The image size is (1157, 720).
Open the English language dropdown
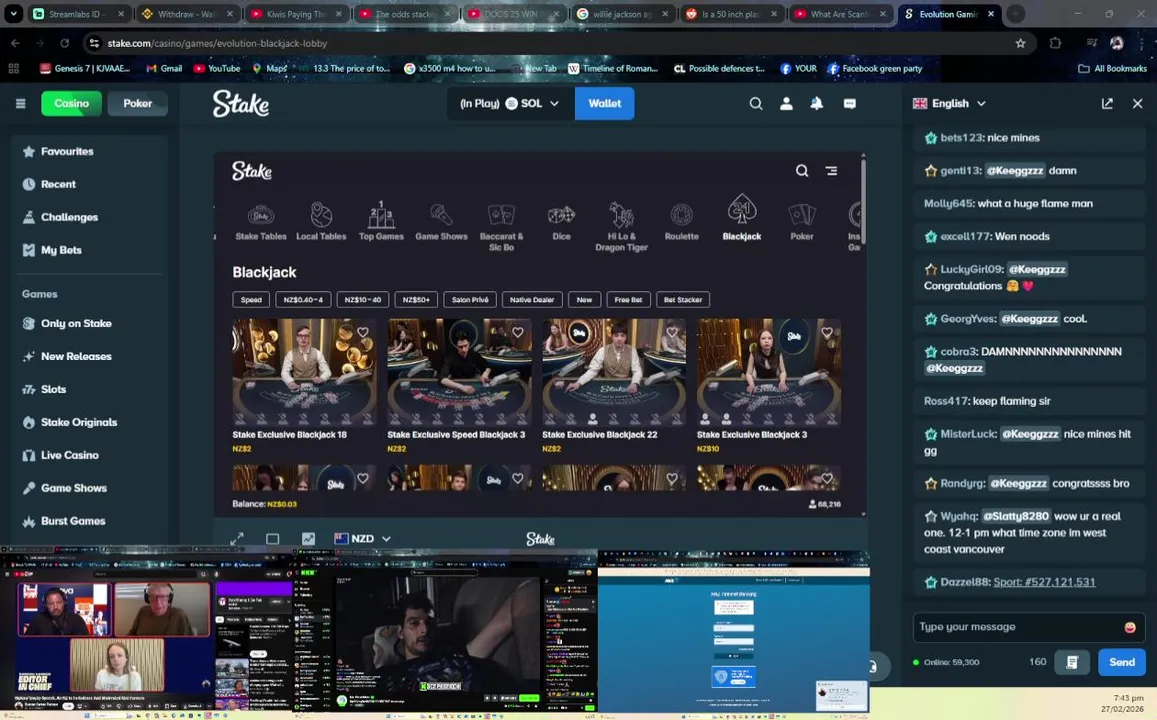click(950, 104)
